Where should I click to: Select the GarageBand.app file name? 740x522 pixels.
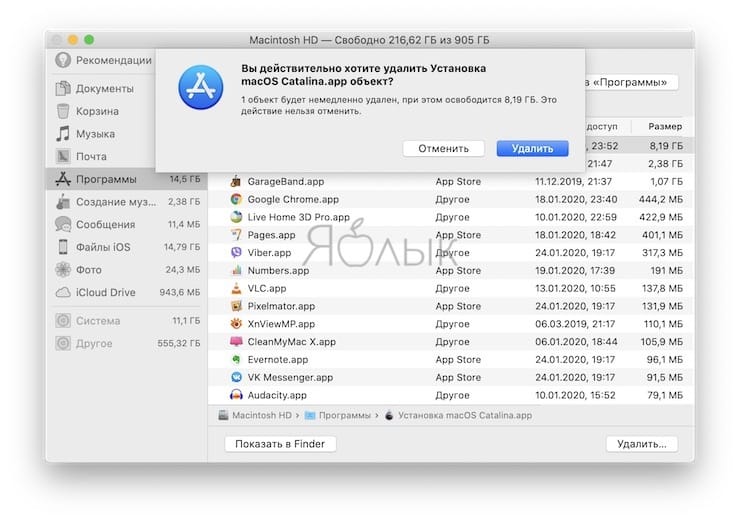(286, 181)
